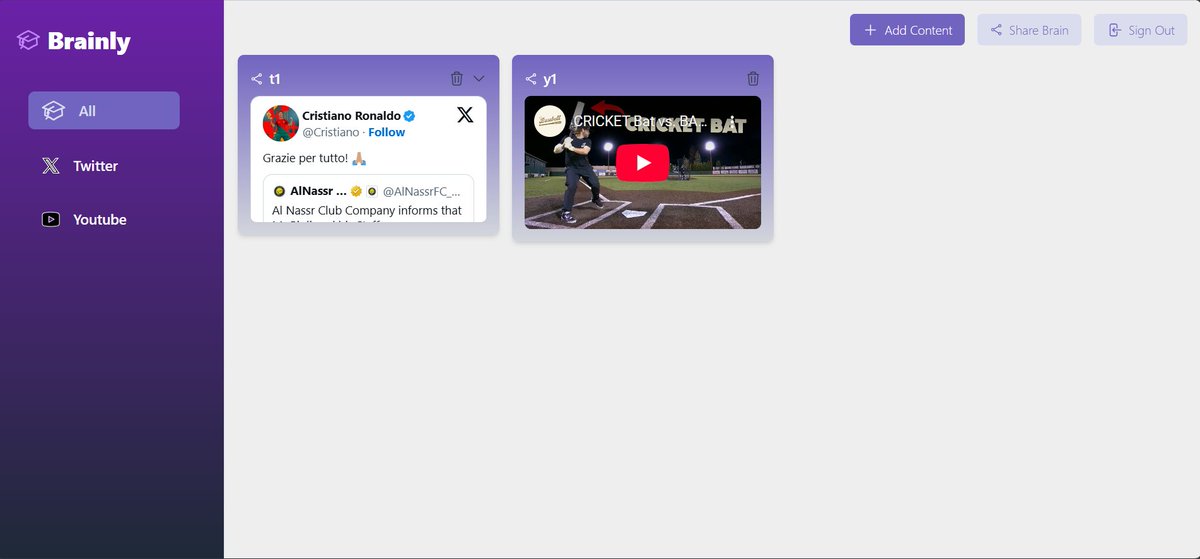Delete the t1 card using trash icon
The height and width of the screenshot is (559, 1200).
tap(457, 78)
